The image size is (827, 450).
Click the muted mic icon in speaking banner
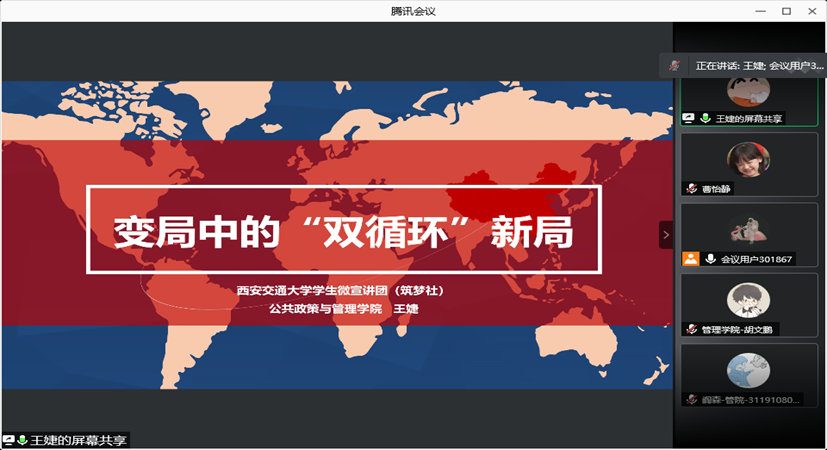pyautogui.click(x=675, y=65)
